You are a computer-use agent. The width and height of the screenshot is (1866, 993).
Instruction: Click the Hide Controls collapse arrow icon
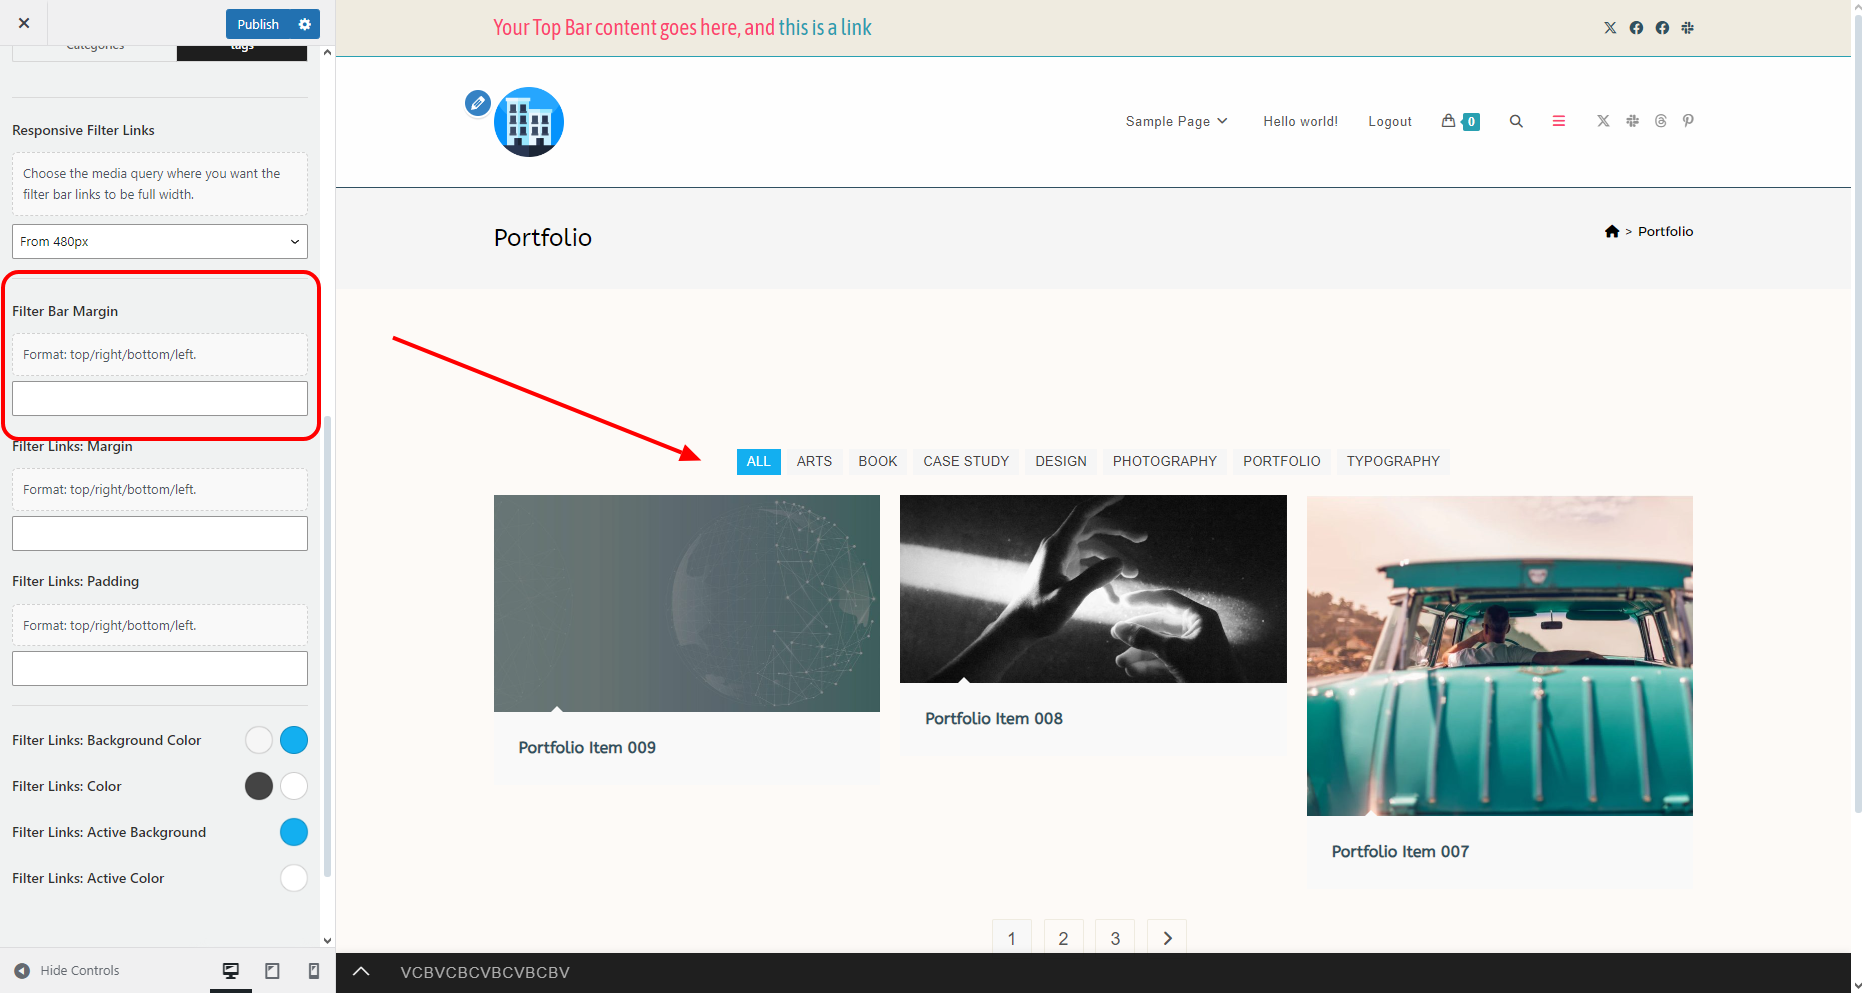[22, 970]
